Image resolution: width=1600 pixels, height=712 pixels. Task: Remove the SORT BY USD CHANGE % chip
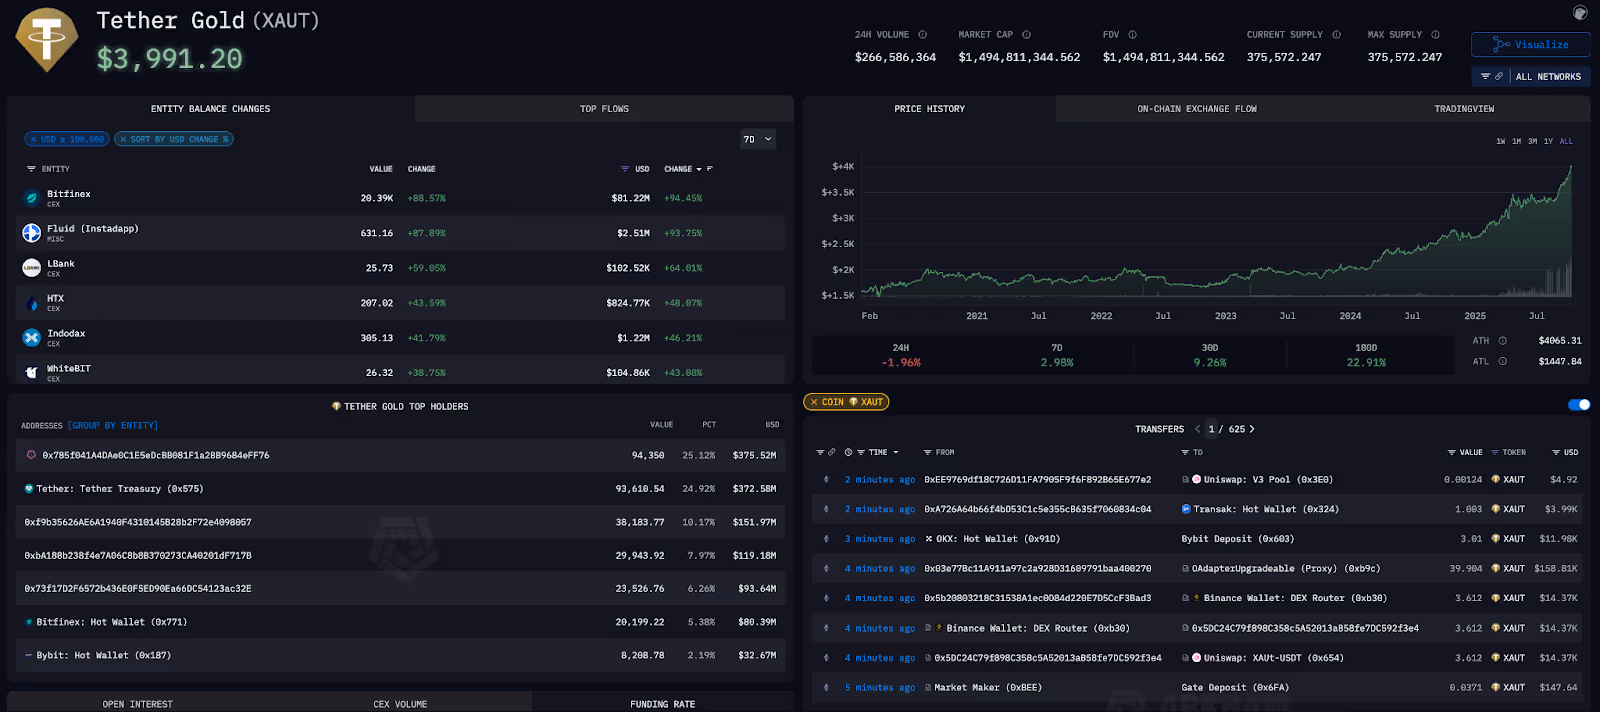123,140
